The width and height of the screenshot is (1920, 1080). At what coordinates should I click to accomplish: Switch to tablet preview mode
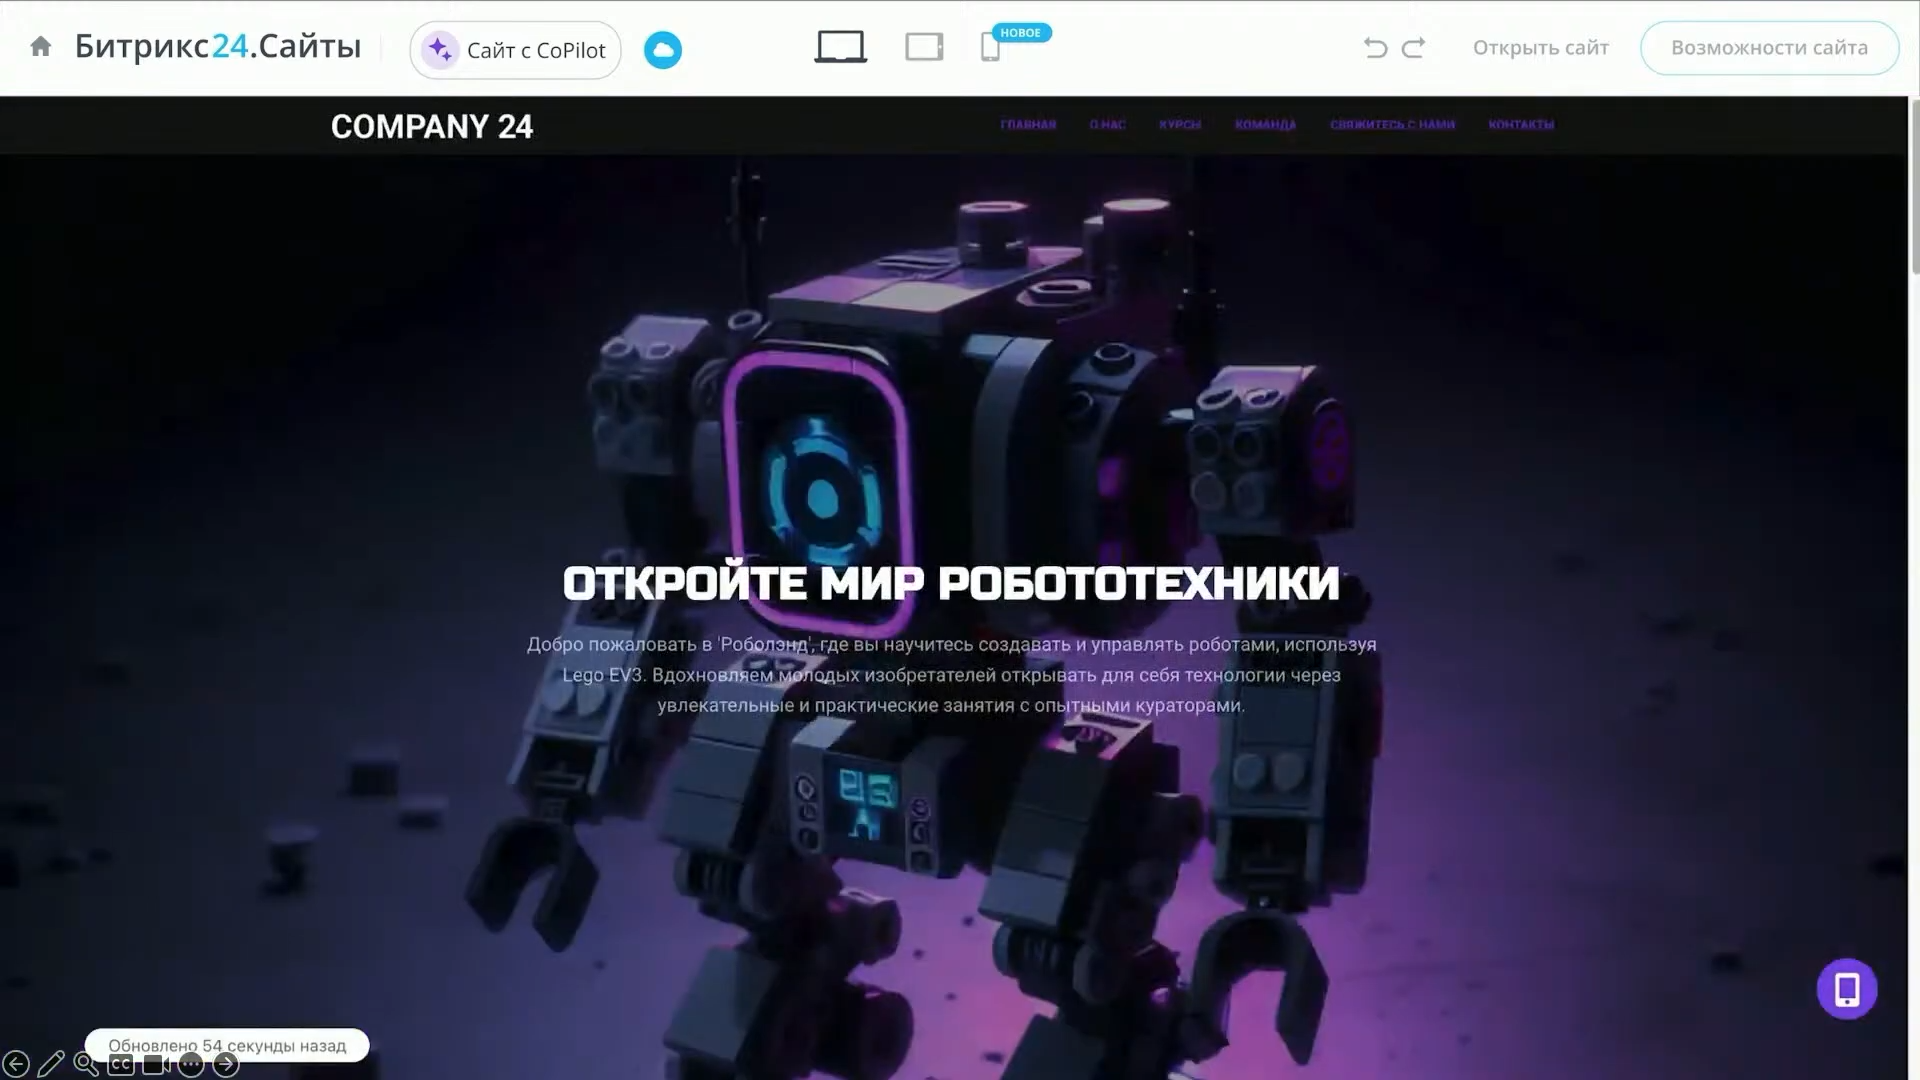[924, 47]
